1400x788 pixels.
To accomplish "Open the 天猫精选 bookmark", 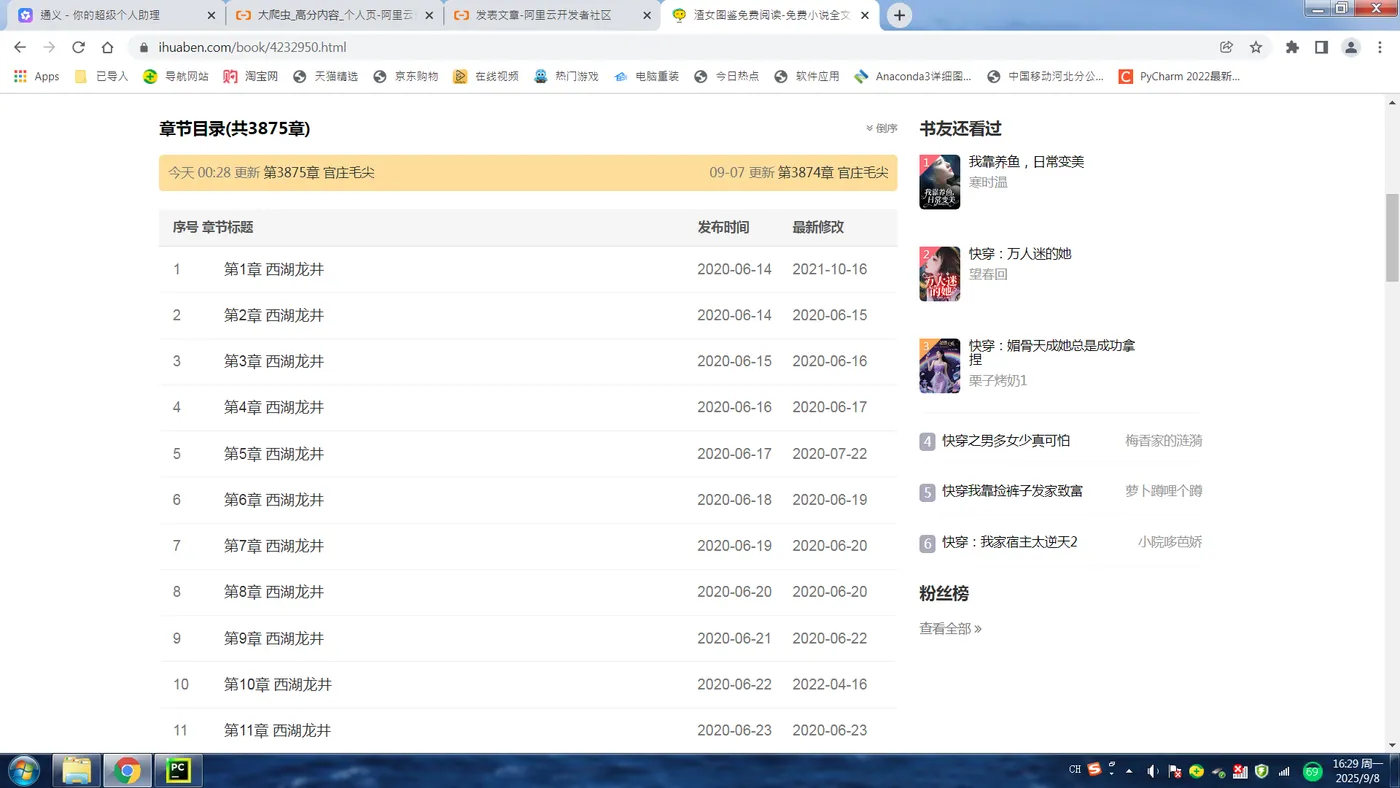I will point(325,76).
